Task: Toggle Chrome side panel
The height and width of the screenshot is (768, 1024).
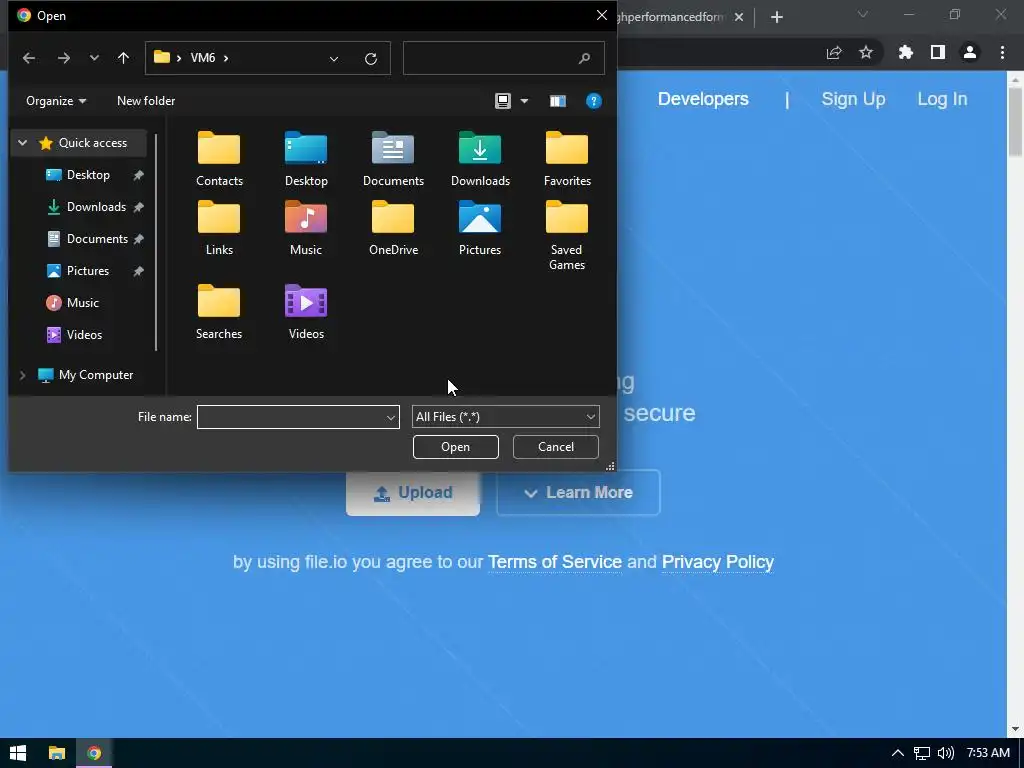Action: pos(938,52)
